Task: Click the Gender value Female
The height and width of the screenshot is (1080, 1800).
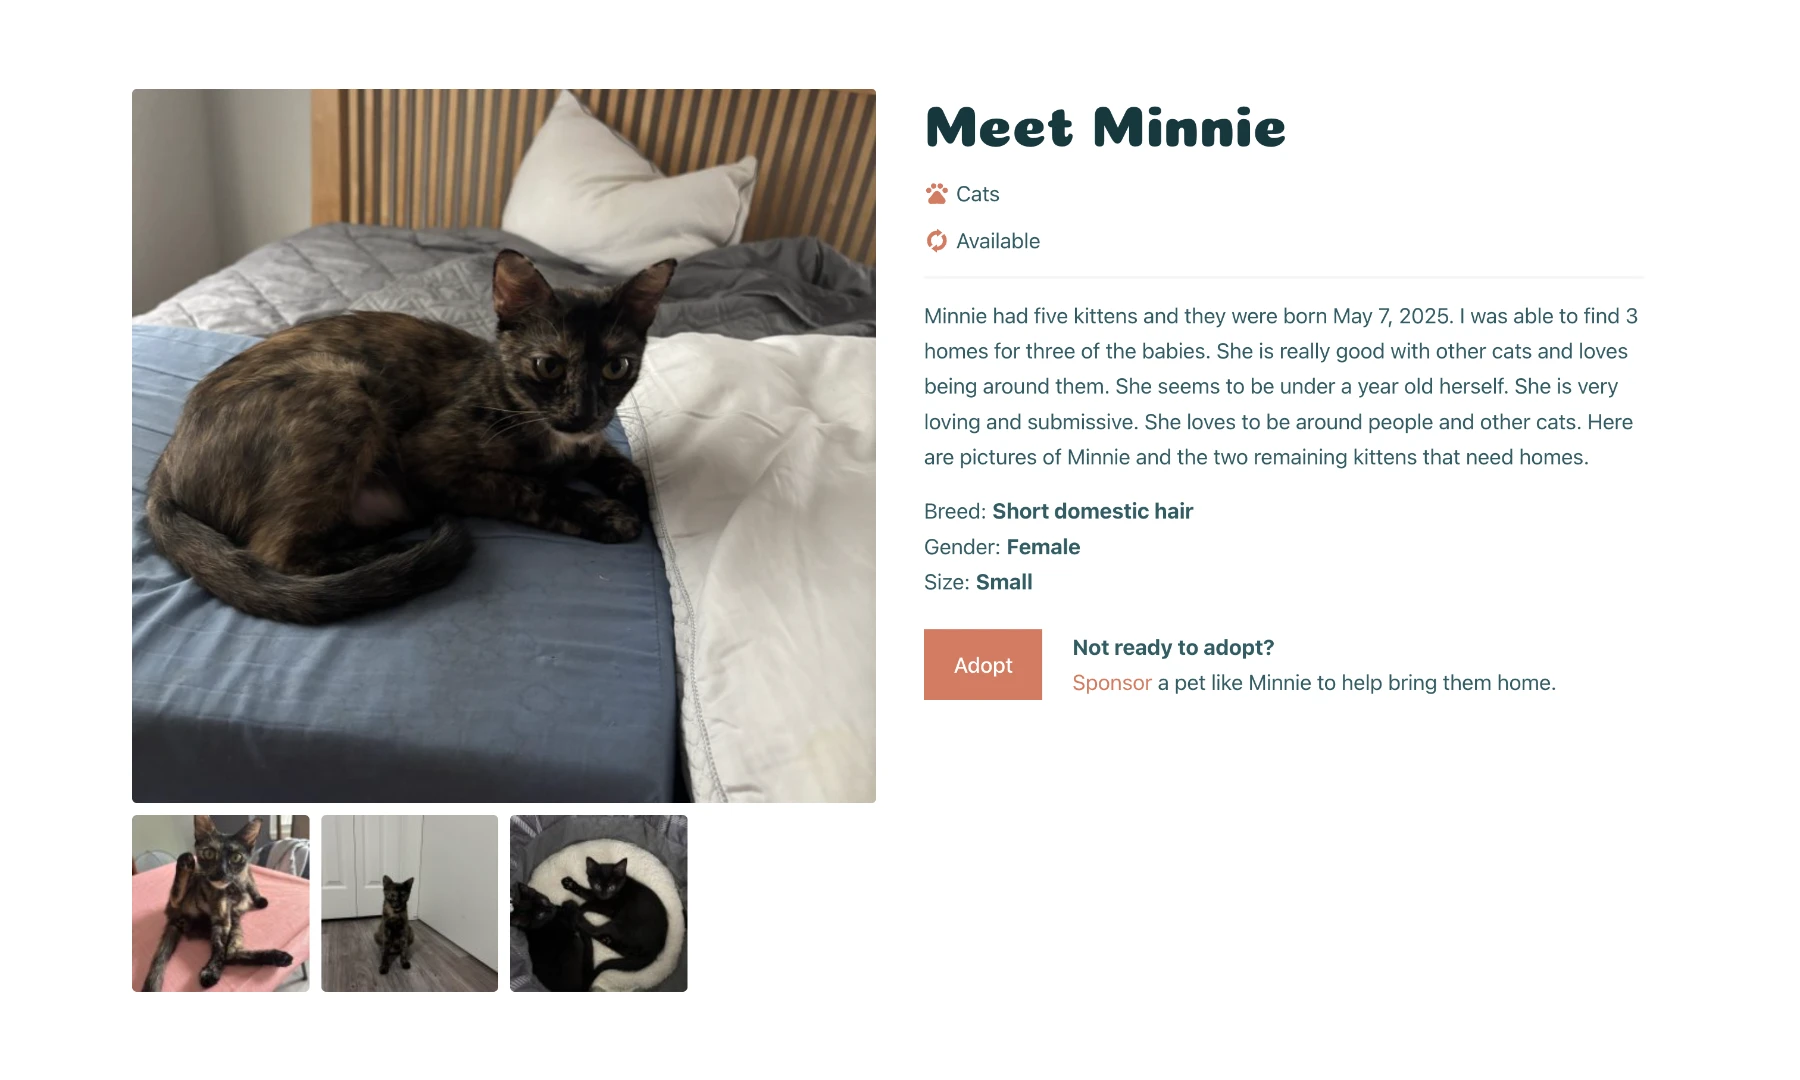Action: (1043, 547)
